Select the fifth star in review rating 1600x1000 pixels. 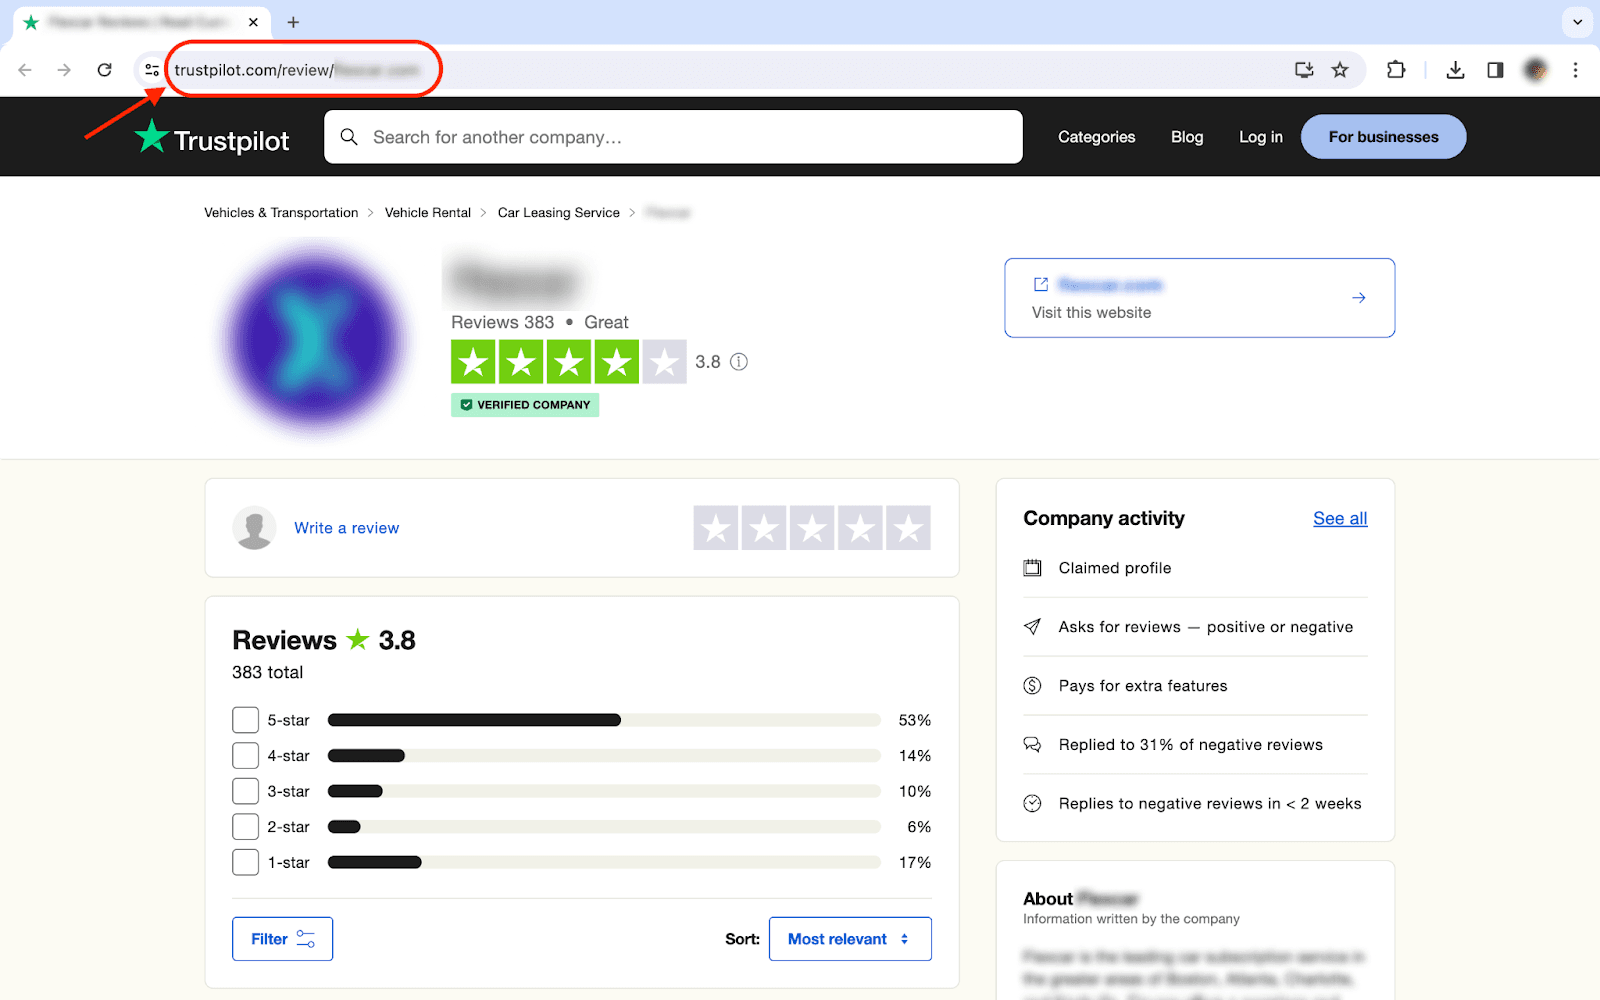[x=908, y=528]
